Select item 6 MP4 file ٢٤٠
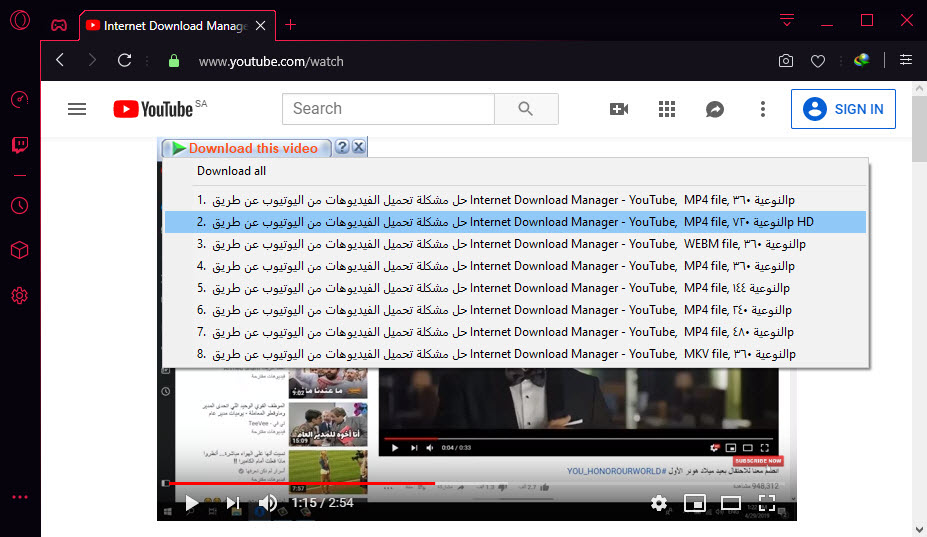The width and height of the screenshot is (927, 537). pyautogui.click(x=515, y=310)
